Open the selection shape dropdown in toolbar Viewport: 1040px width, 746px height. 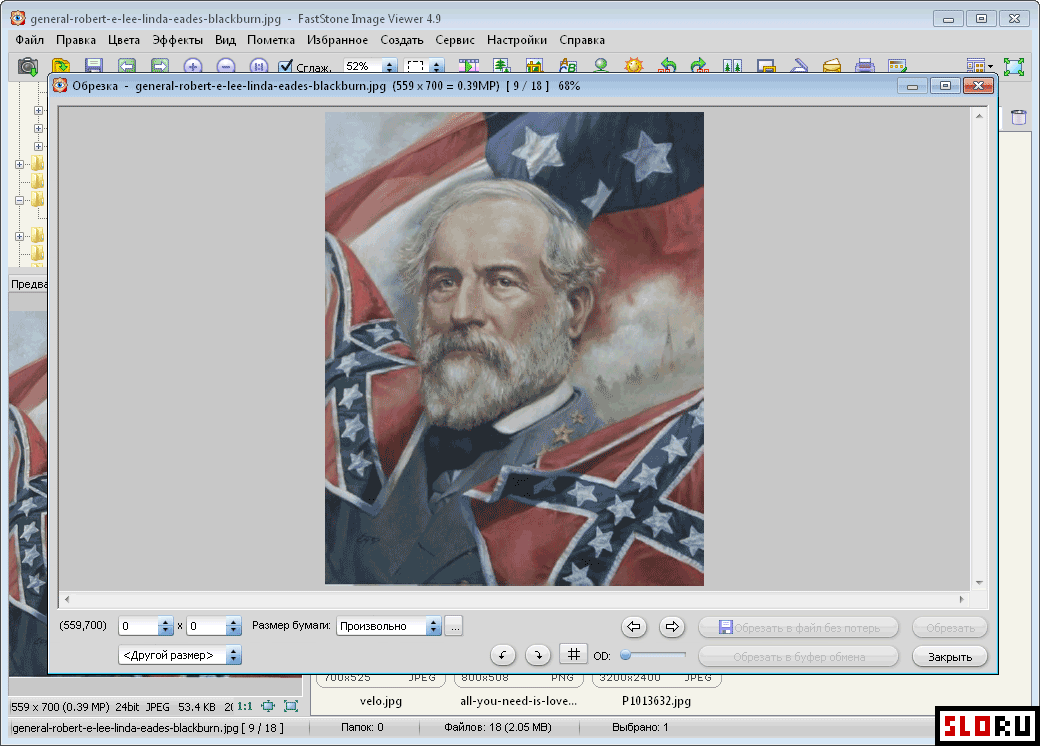tap(436, 66)
